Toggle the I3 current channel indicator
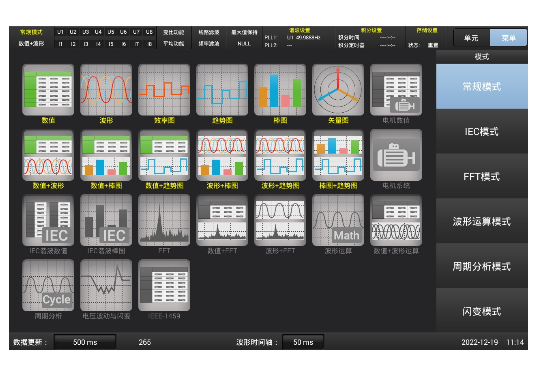This screenshot has width=540, height=380. pyautogui.click(x=86, y=44)
